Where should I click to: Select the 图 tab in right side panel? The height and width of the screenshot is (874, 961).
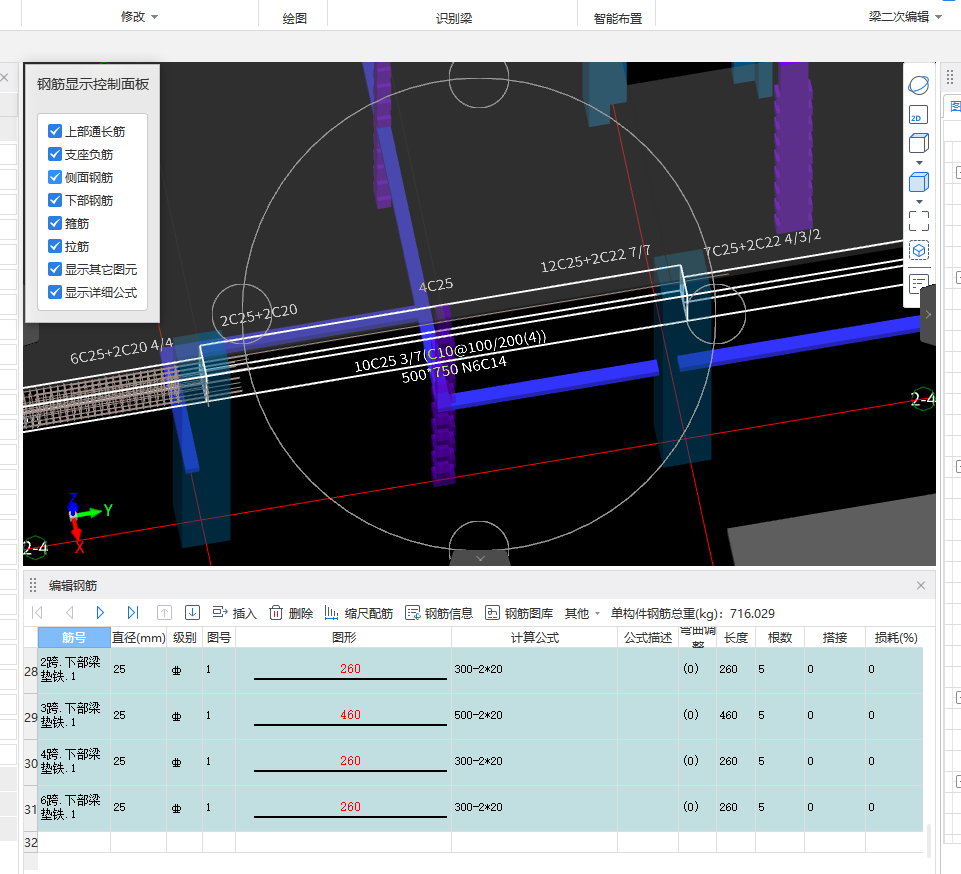(954, 107)
